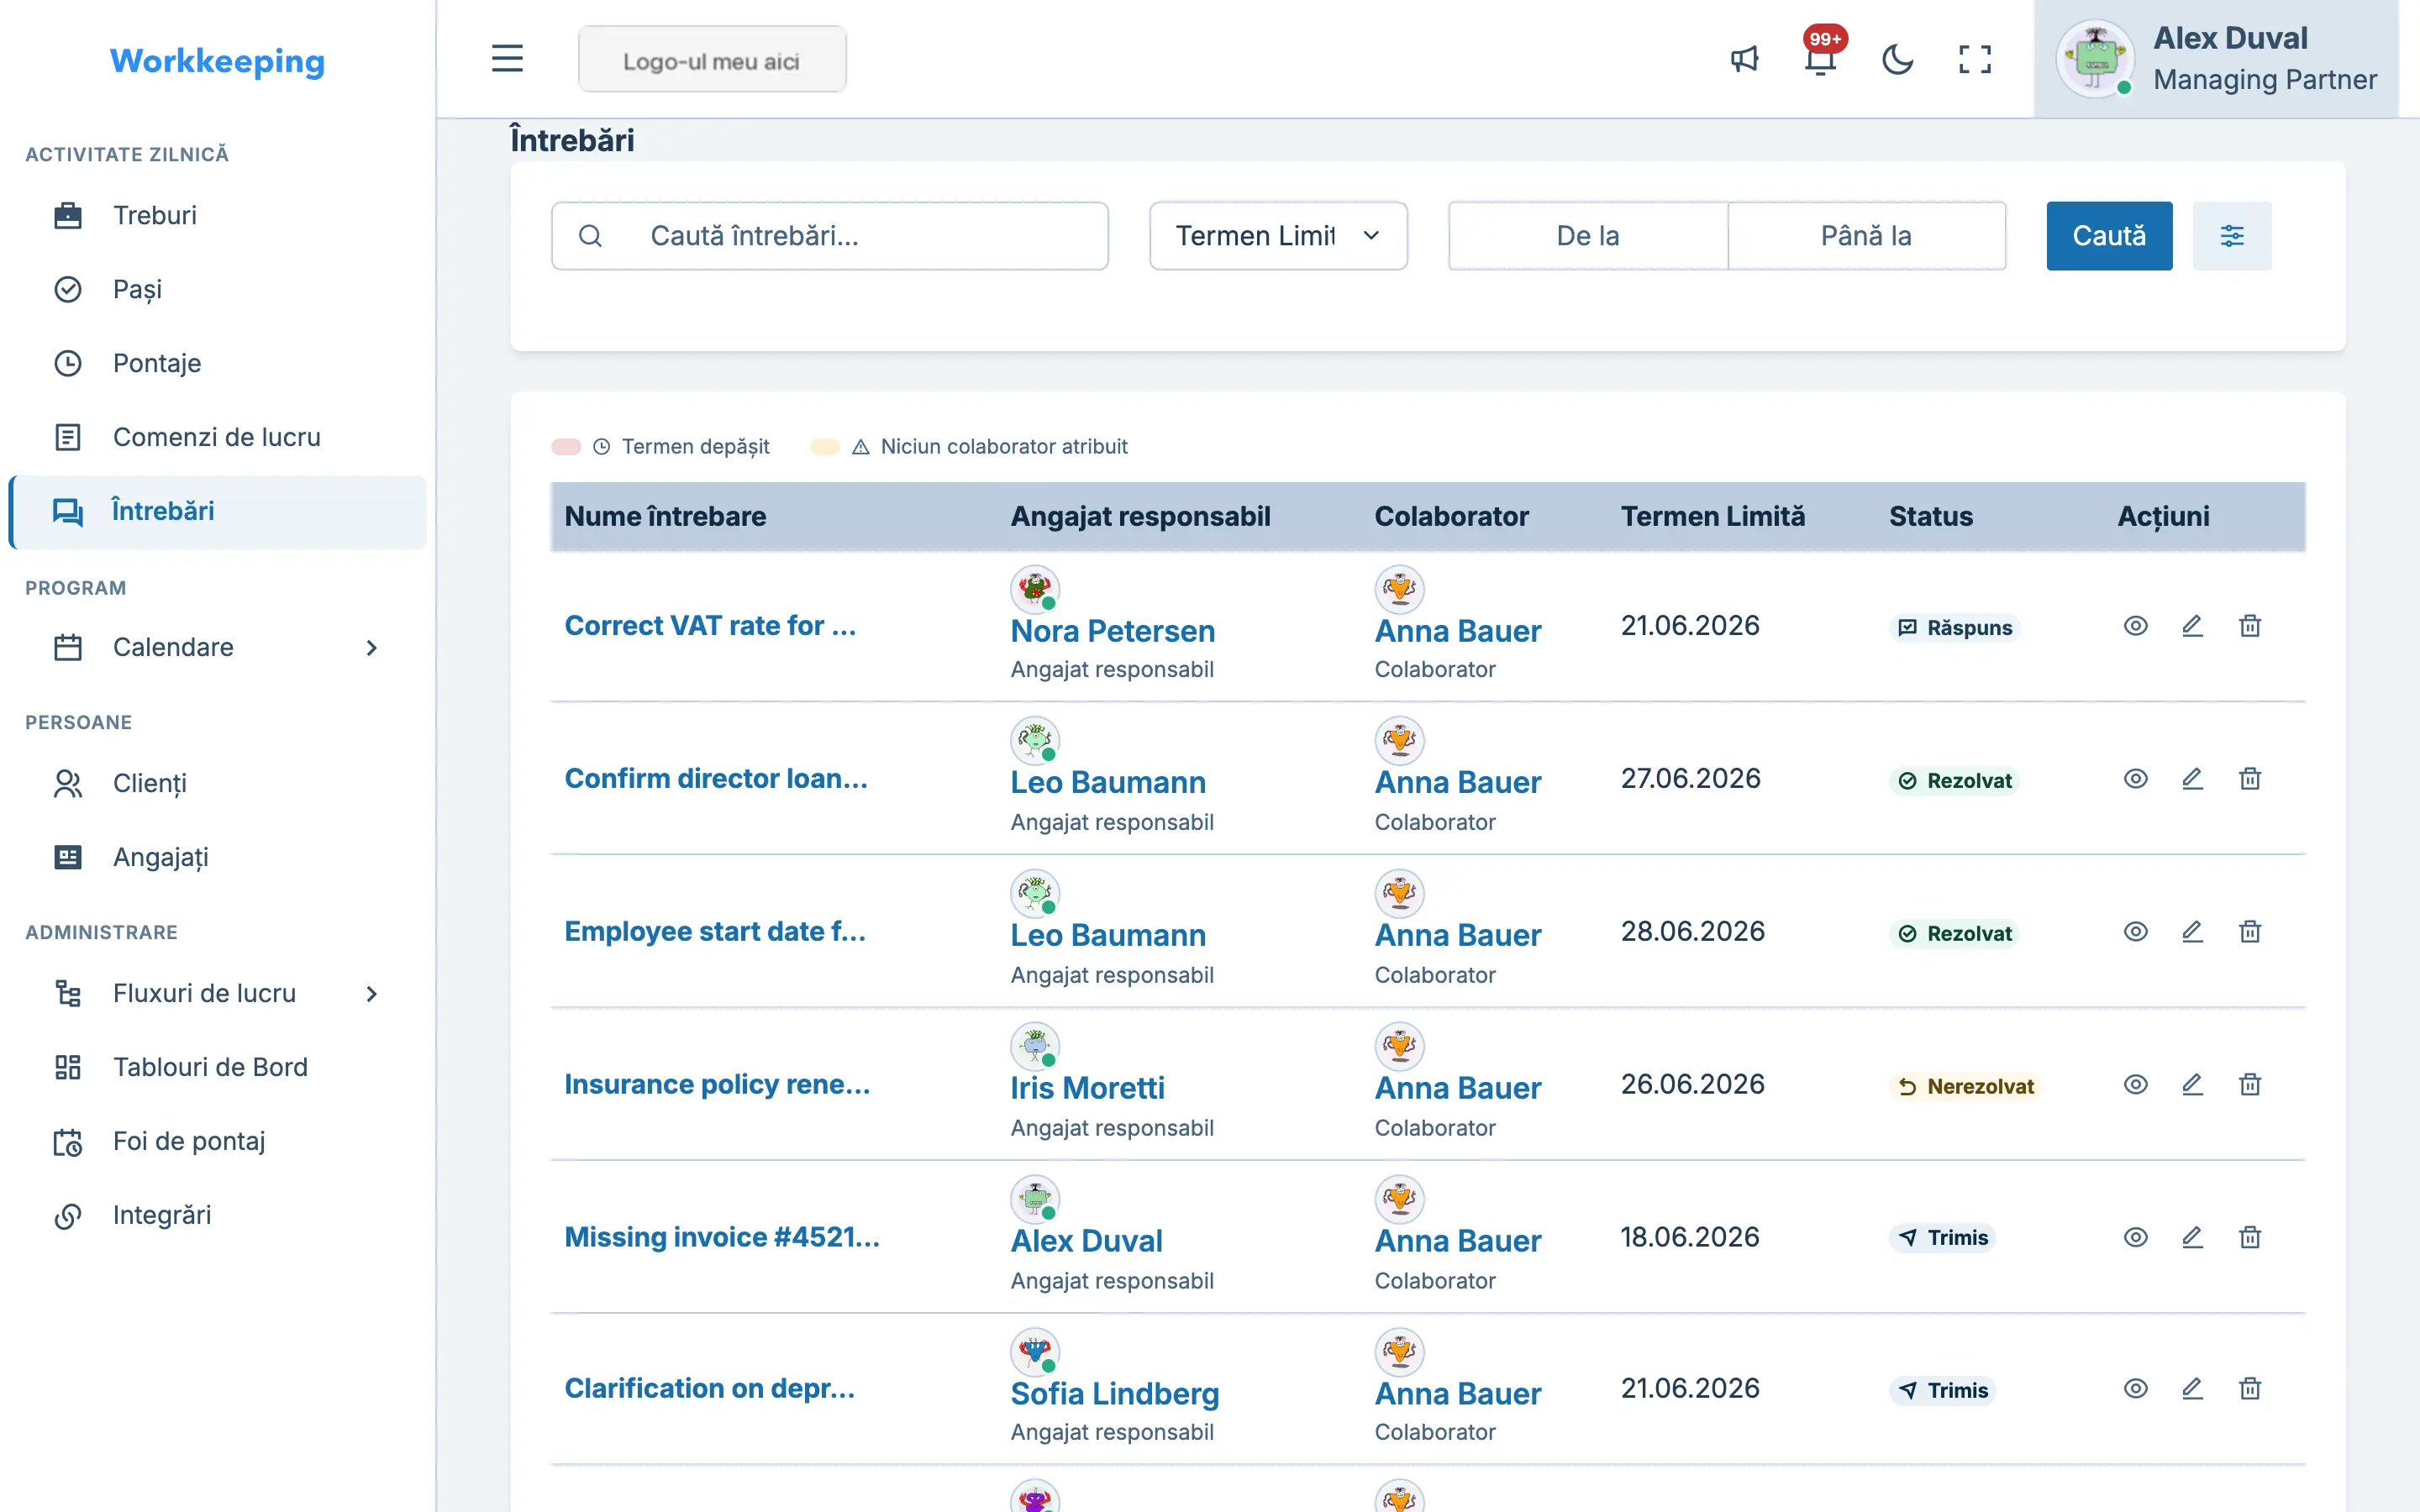The width and height of the screenshot is (2420, 1512).
Task: Edit the Confirm director loan question
Action: click(2192, 779)
